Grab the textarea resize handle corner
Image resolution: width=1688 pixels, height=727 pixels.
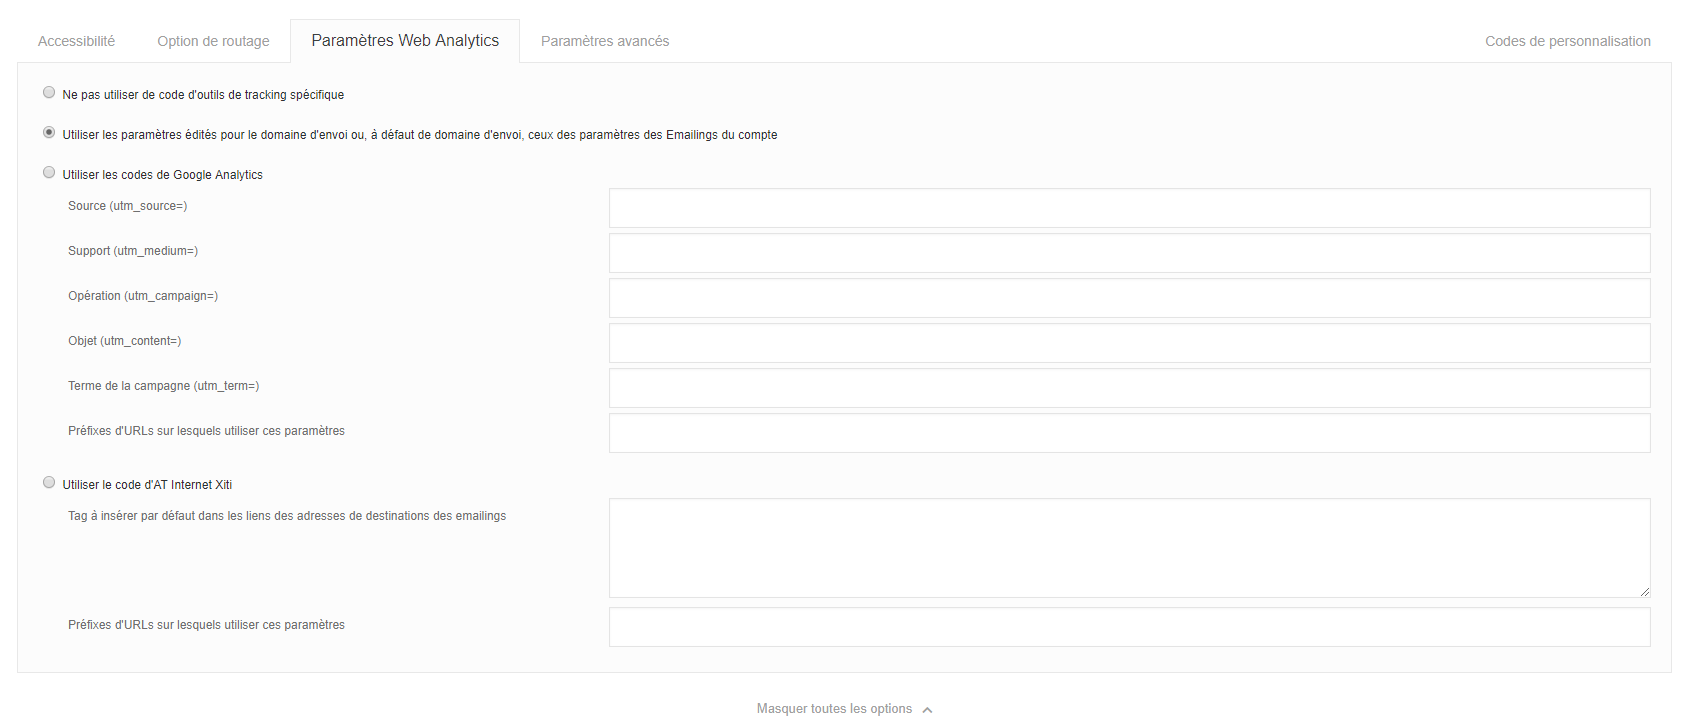[1645, 592]
